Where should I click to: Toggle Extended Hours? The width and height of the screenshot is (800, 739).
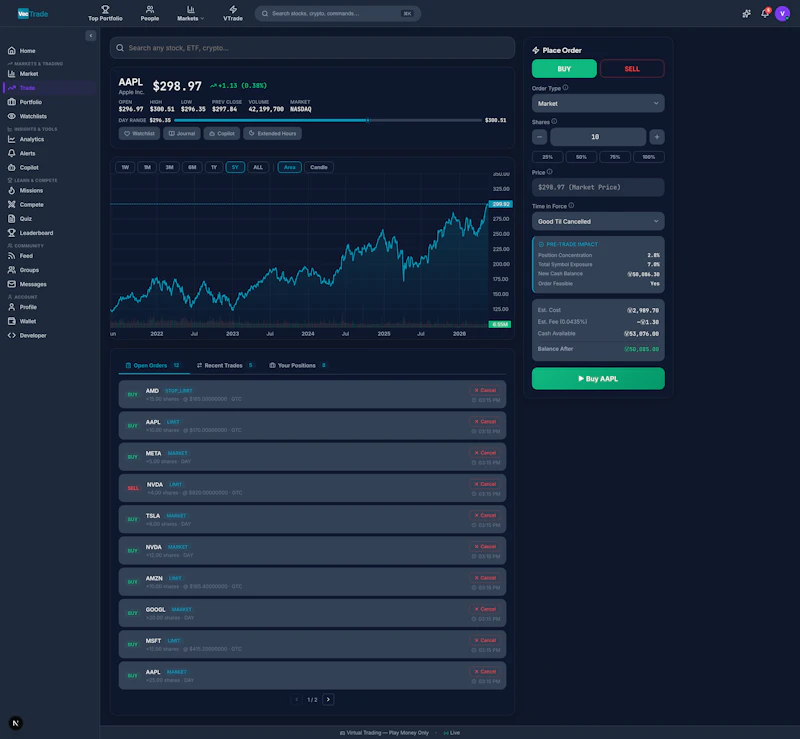tap(272, 133)
